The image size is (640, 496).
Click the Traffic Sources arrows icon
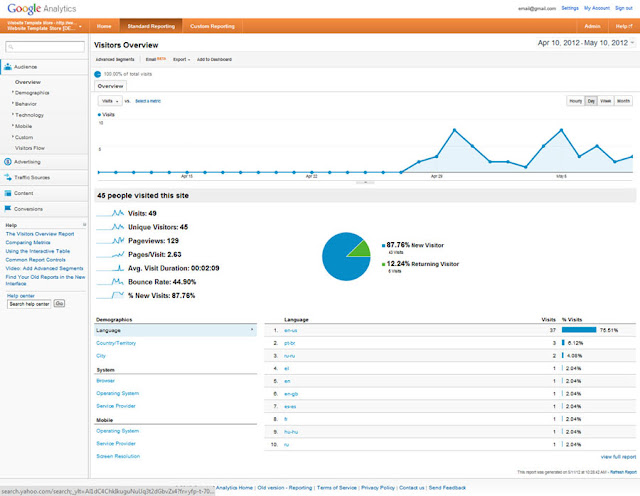[x=8, y=177]
